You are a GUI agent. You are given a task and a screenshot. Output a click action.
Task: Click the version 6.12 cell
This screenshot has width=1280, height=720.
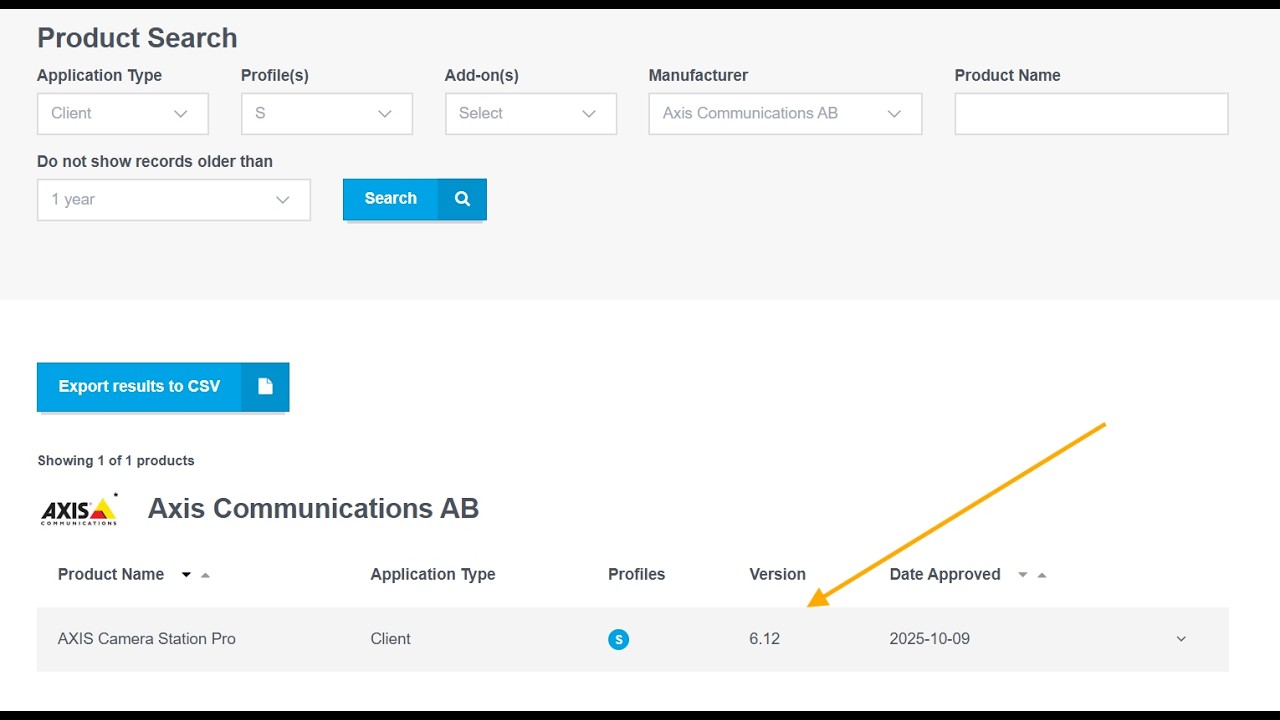click(x=764, y=639)
